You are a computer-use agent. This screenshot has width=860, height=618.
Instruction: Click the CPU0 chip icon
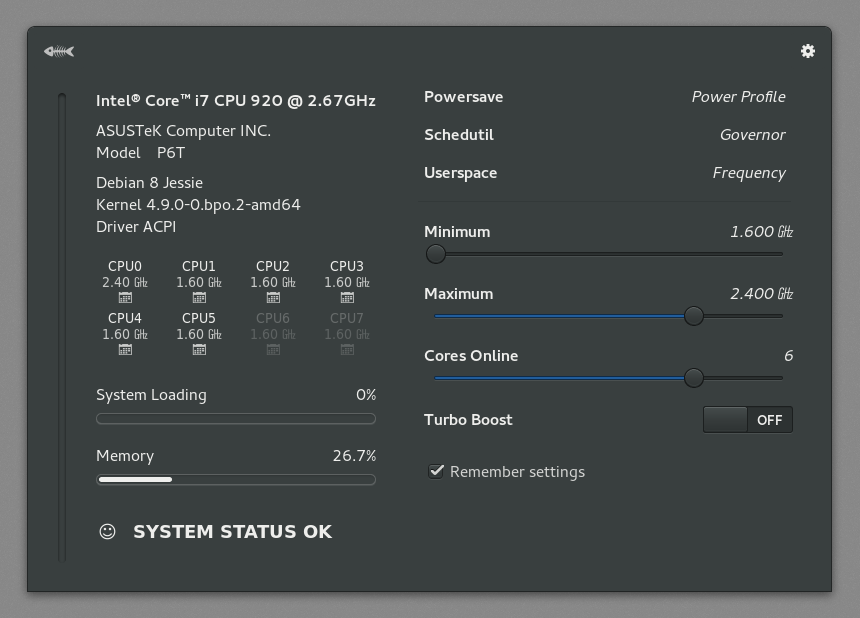125,298
